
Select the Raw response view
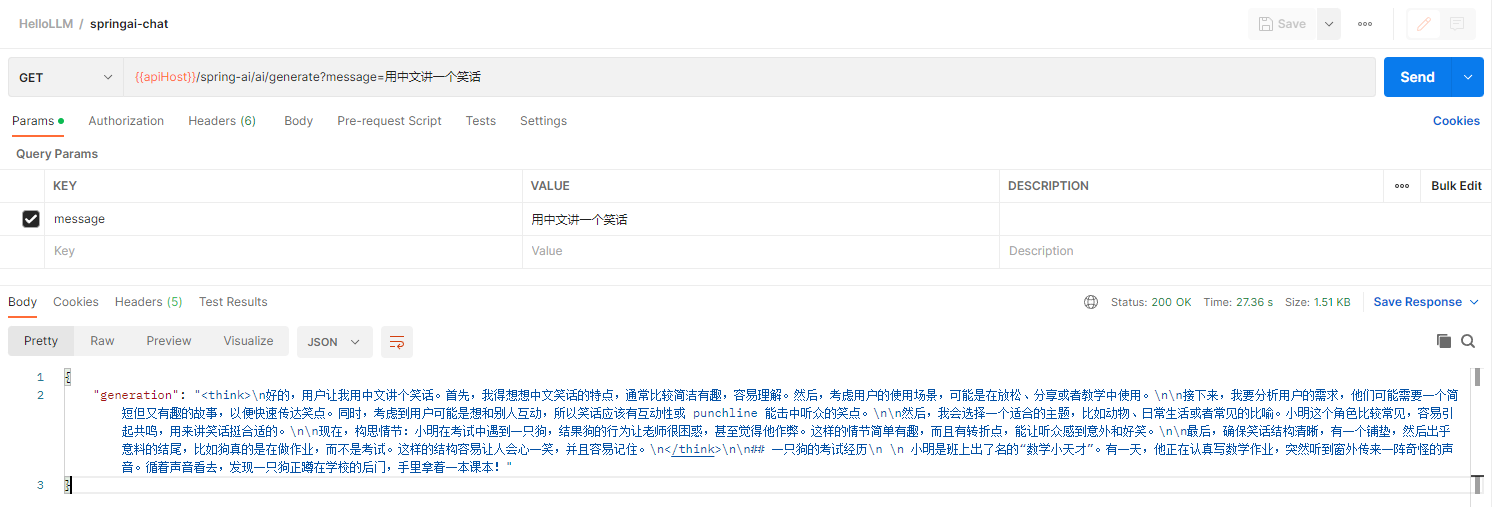coord(102,341)
